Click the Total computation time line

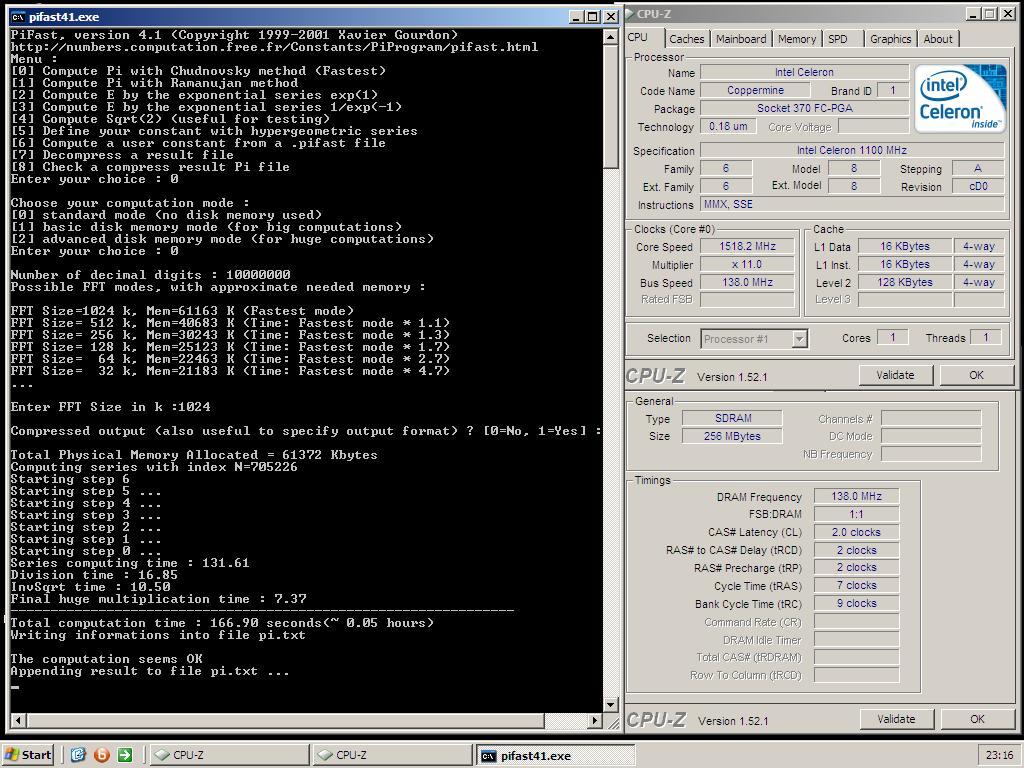[222, 623]
